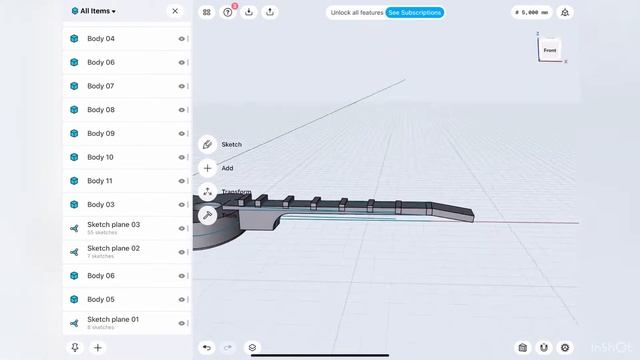Screen dimensions: 640x360
Task: Hide Body 03 using the eye
Action: (182, 204)
